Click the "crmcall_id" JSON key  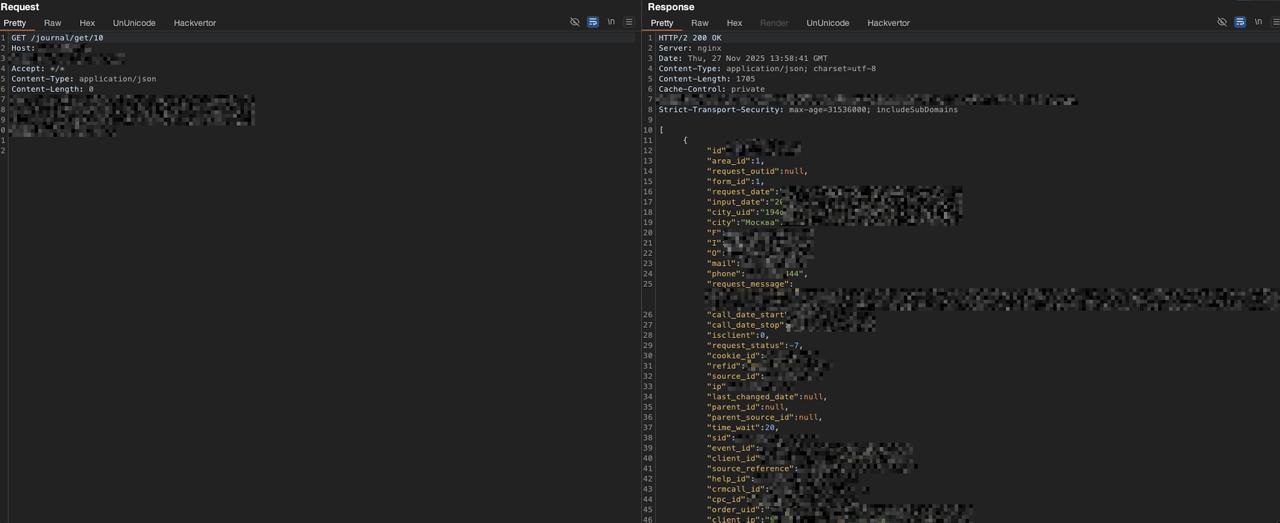pos(737,489)
